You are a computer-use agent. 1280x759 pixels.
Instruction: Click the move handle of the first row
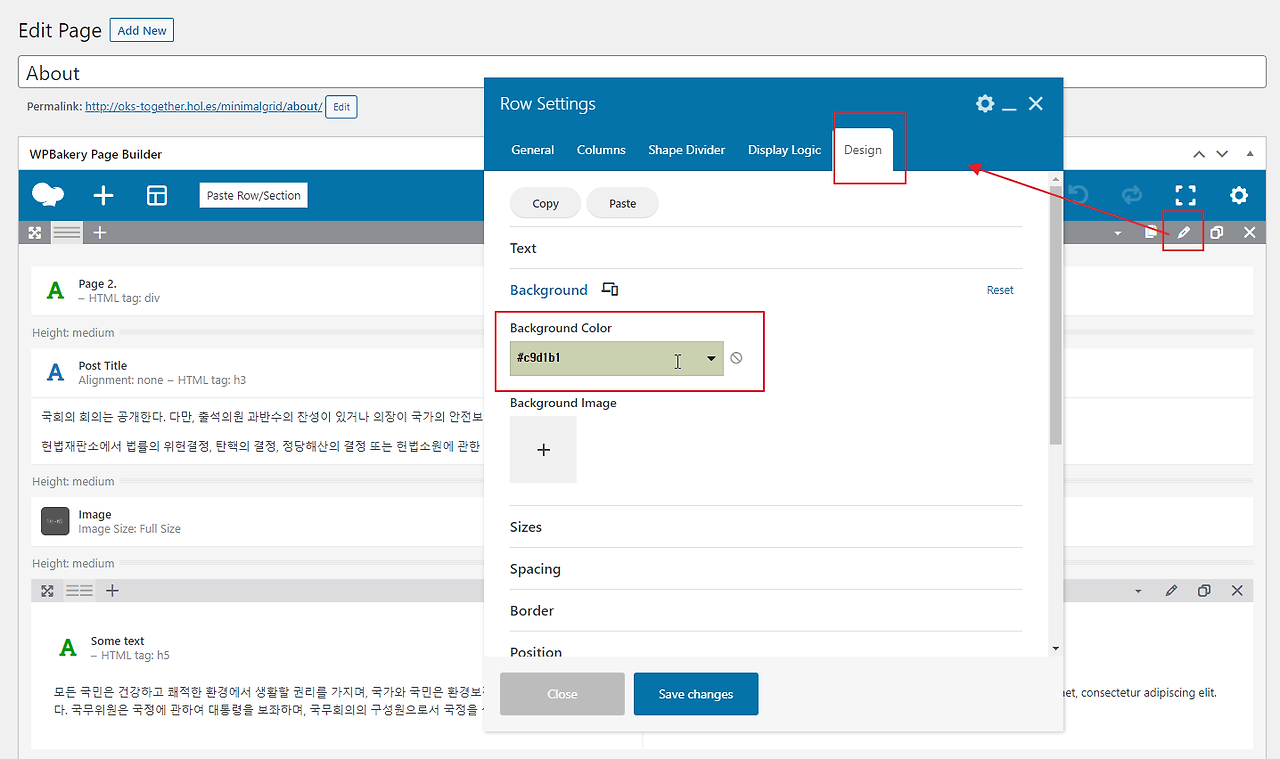[x=35, y=232]
